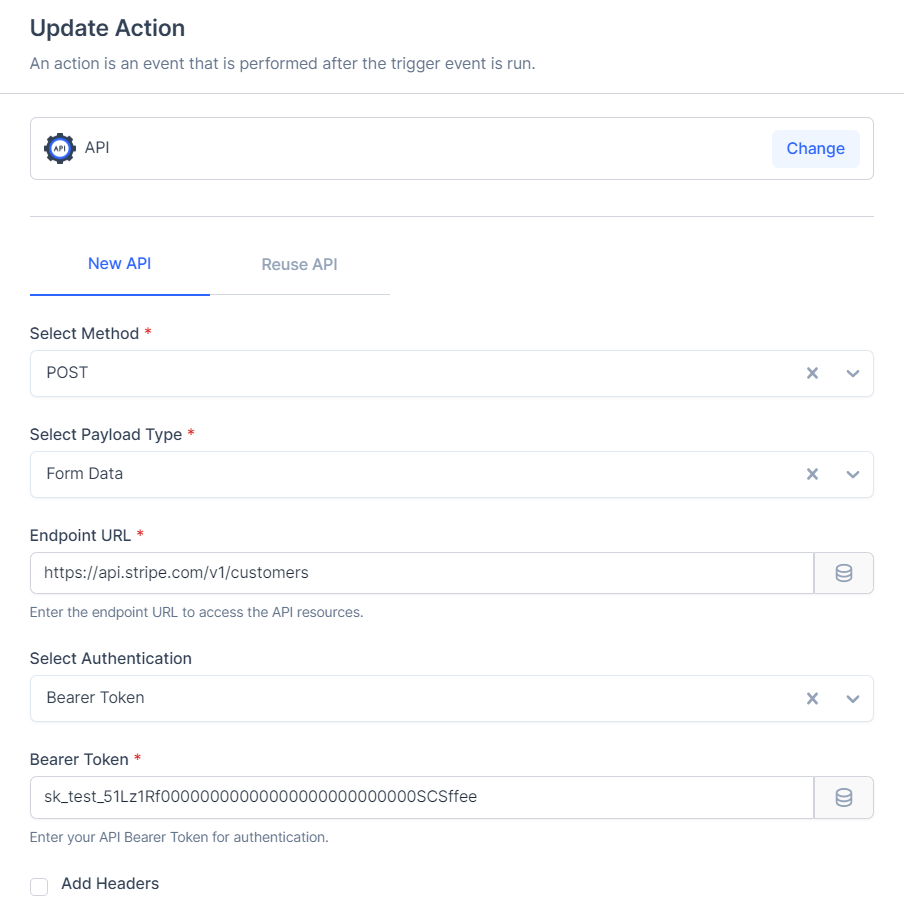This screenshot has height=900, width=904.
Task: Open data picker beside Endpoint URL
Action: pos(843,573)
